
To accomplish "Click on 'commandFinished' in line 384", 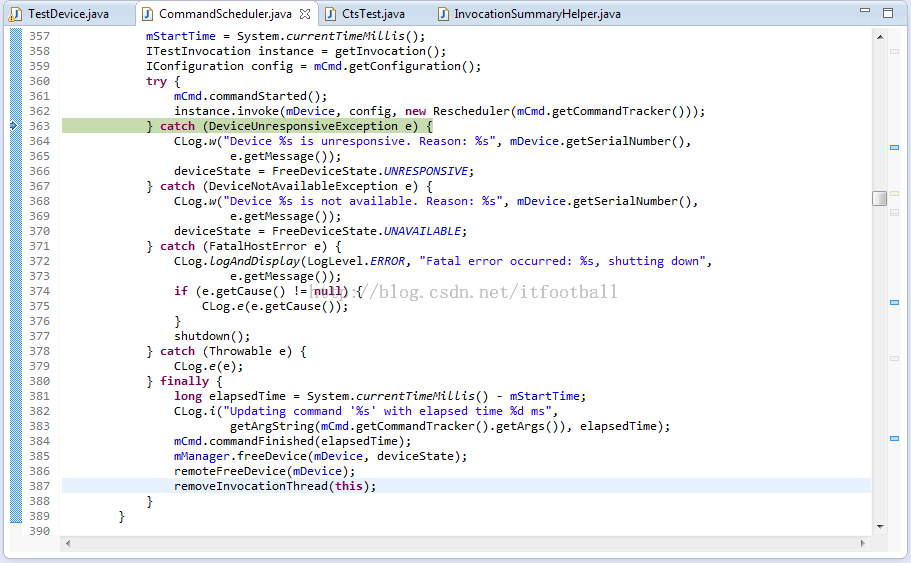I will pyautogui.click(x=261, y=441).
